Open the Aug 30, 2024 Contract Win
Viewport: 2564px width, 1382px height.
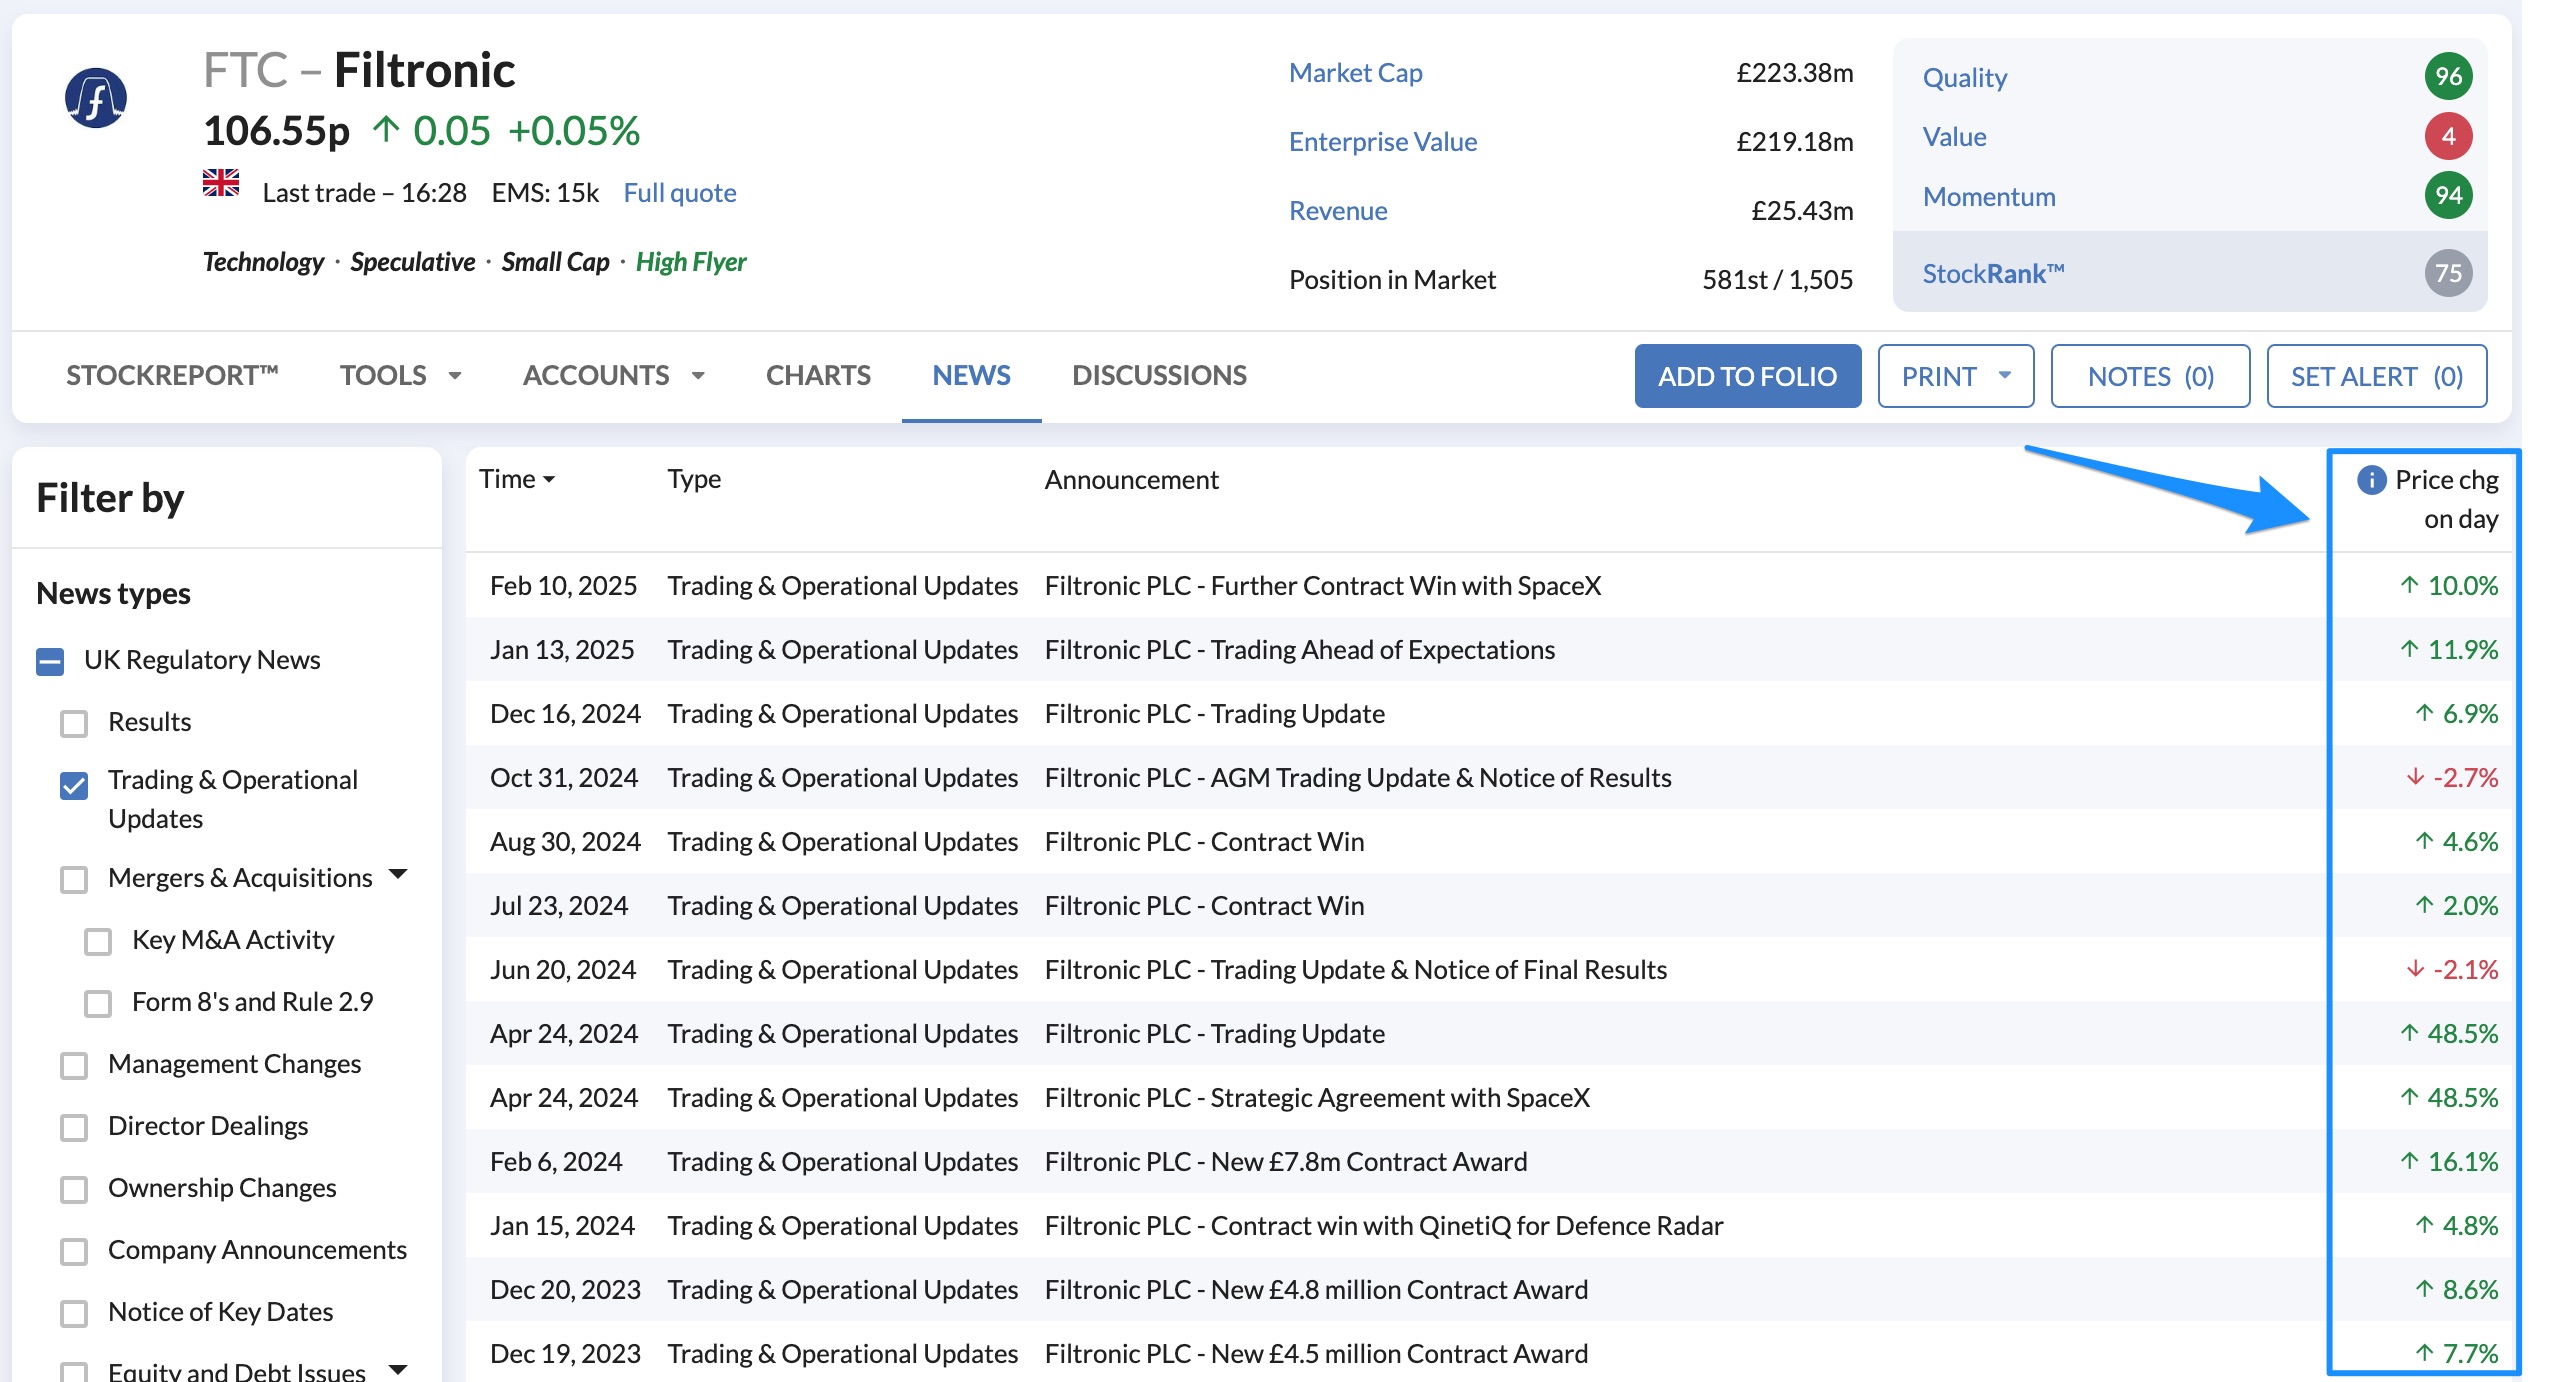(1204, 842)
